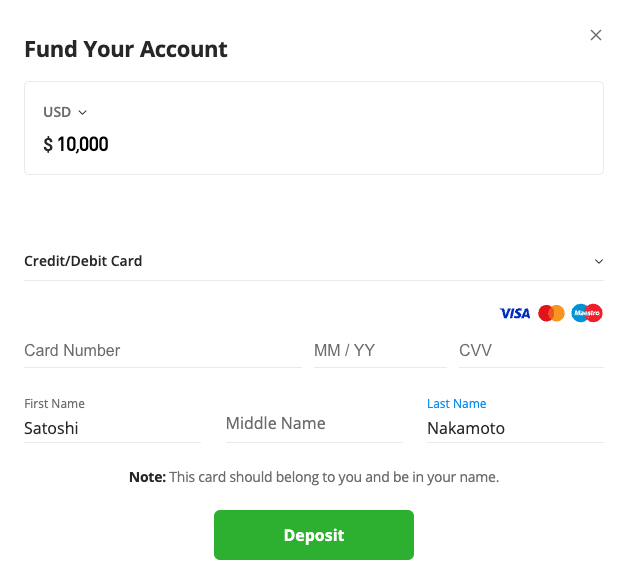Click the small arrow beside USD
The width and height of the screenshot is (629, 586).
[x=83, y=113]
